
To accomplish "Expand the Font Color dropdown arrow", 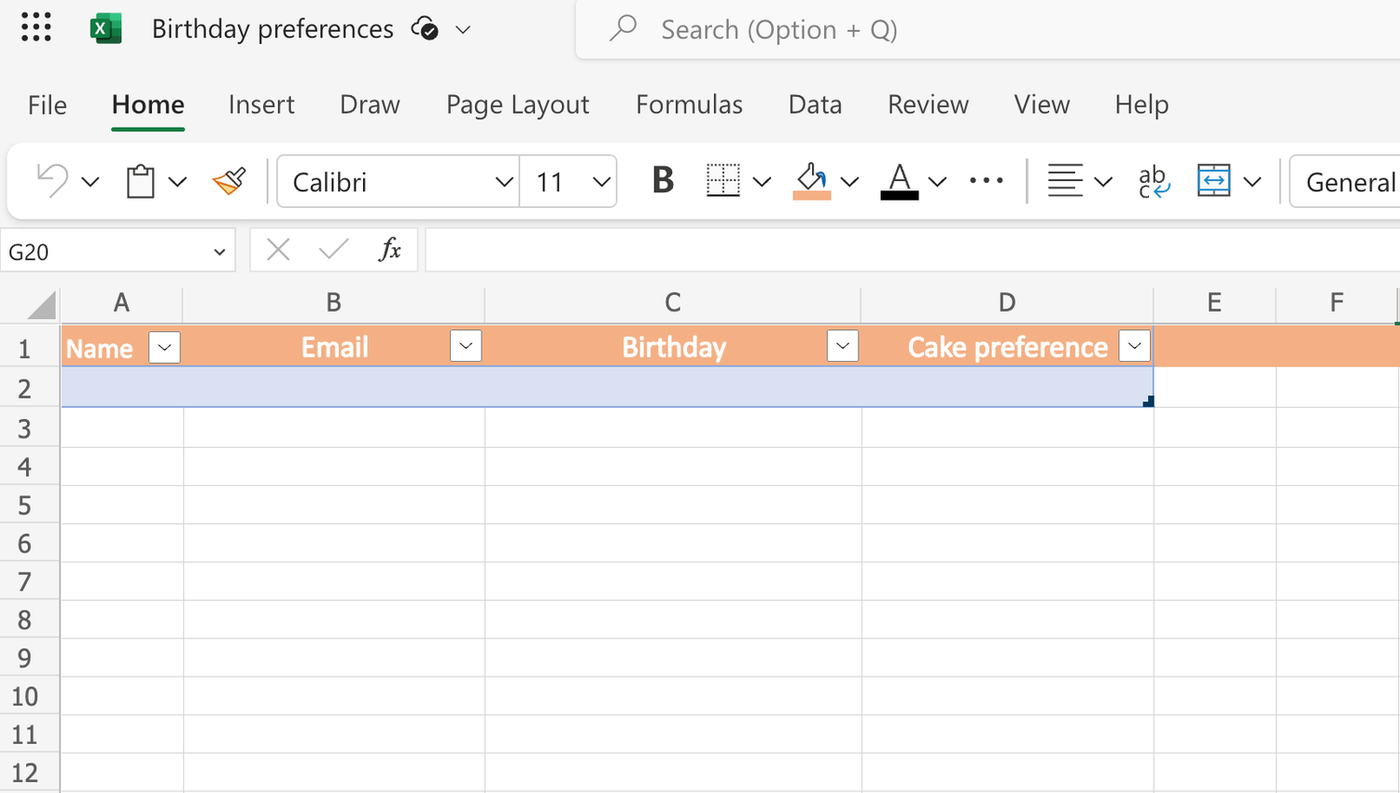I will pyautogui.click(x=937, y=181).
